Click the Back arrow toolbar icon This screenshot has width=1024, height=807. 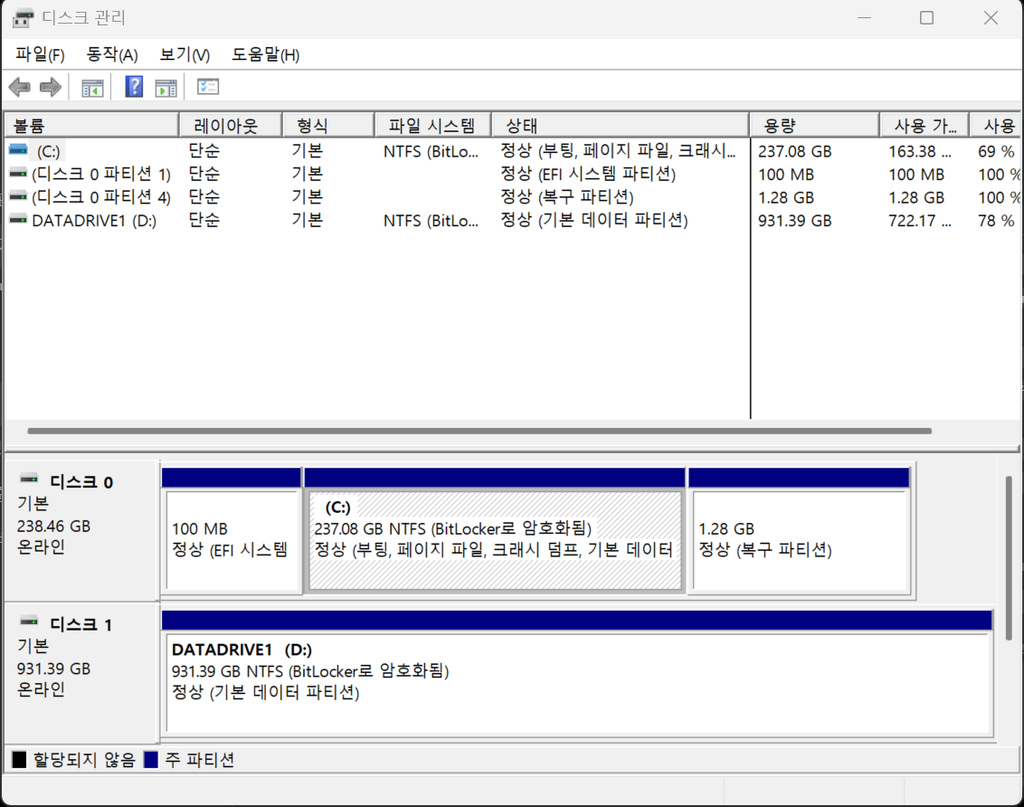[x=20, y=87]
